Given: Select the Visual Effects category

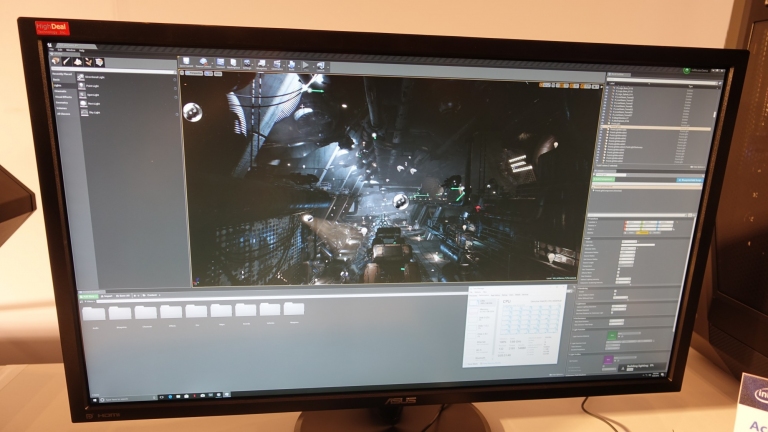Looking at the screenshot, I should [x=64, y=97].
